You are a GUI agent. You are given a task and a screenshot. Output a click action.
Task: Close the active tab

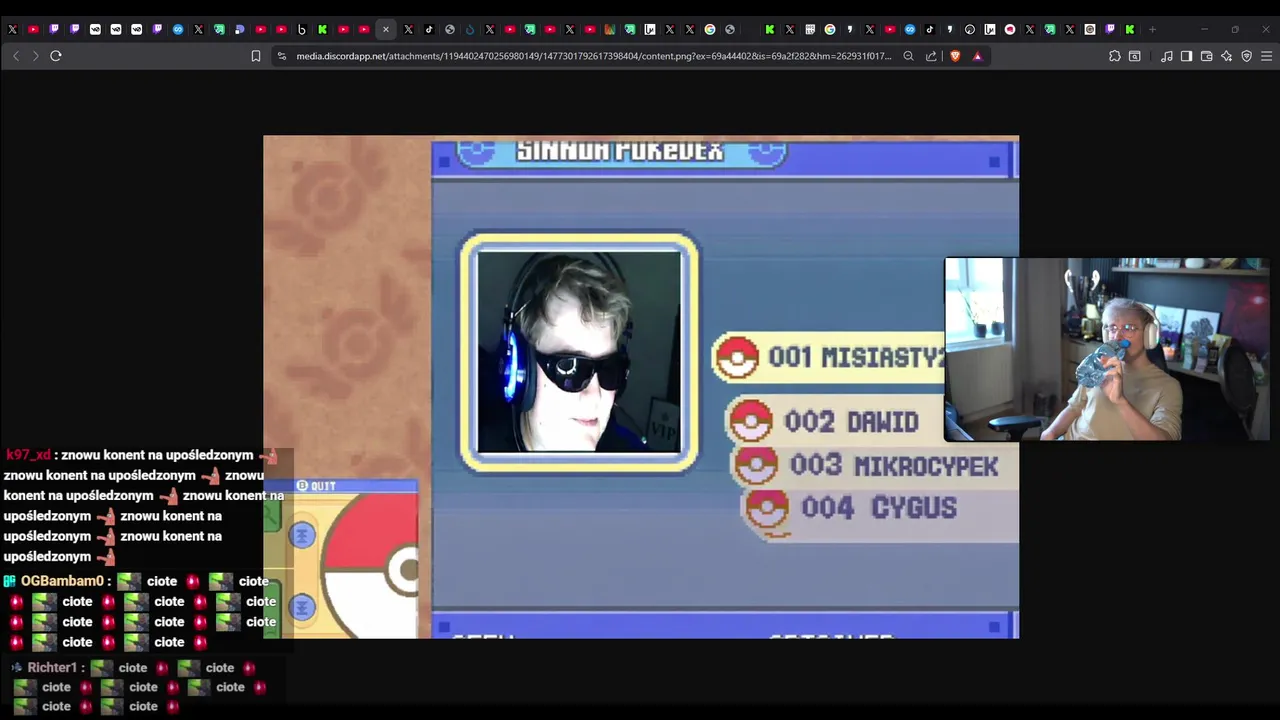385,29
